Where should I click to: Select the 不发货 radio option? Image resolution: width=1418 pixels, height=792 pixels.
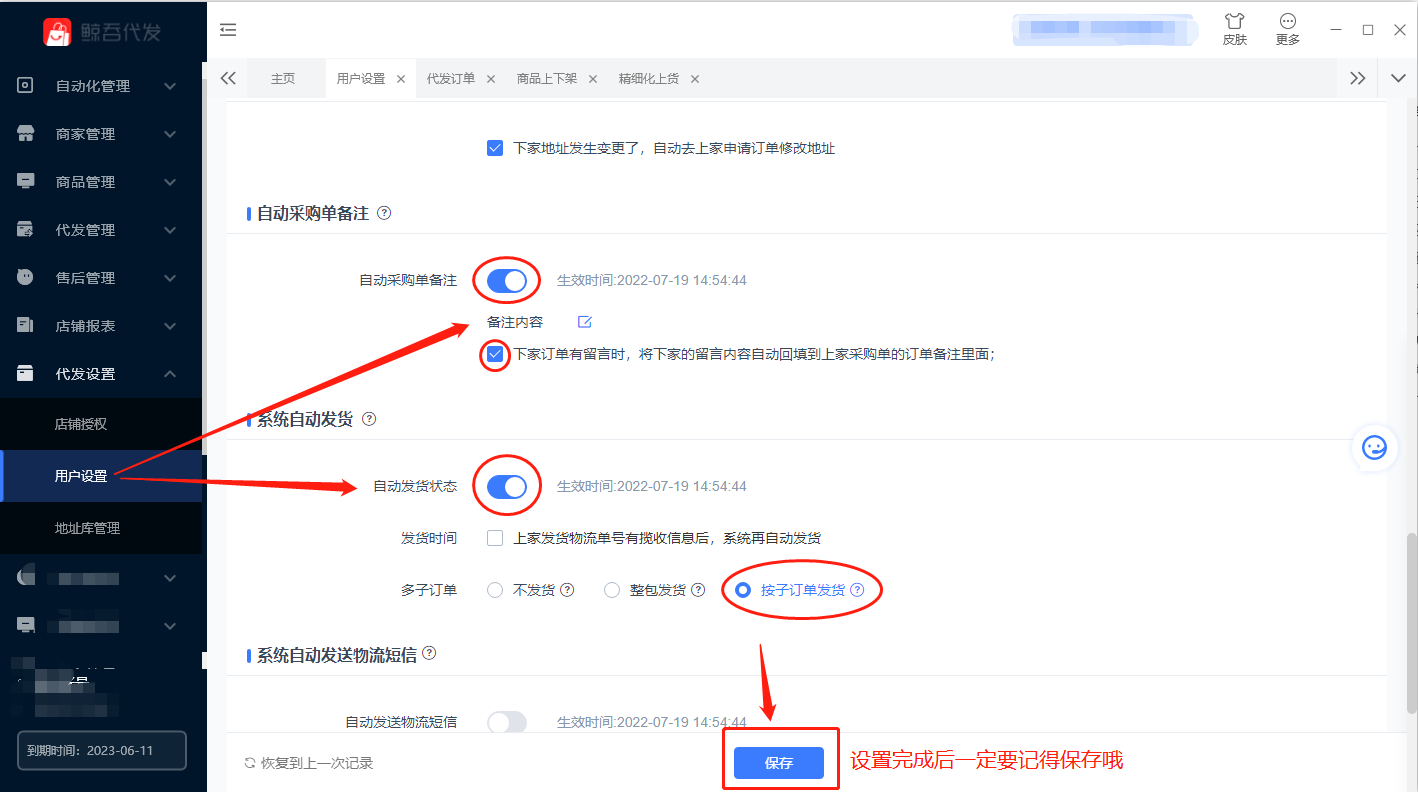pos(495,590)
